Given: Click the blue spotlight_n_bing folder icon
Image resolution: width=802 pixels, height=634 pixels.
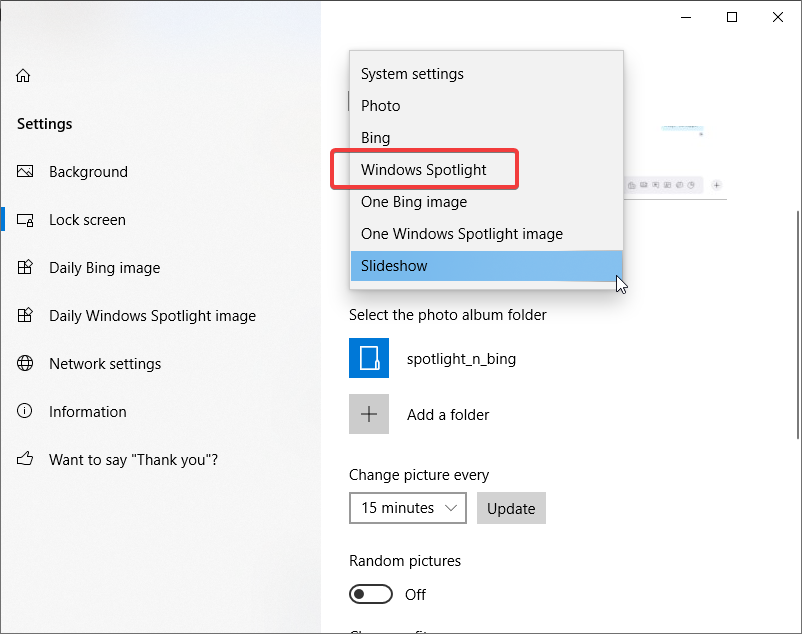Looking at the screenshot, I should coord(369,358).
